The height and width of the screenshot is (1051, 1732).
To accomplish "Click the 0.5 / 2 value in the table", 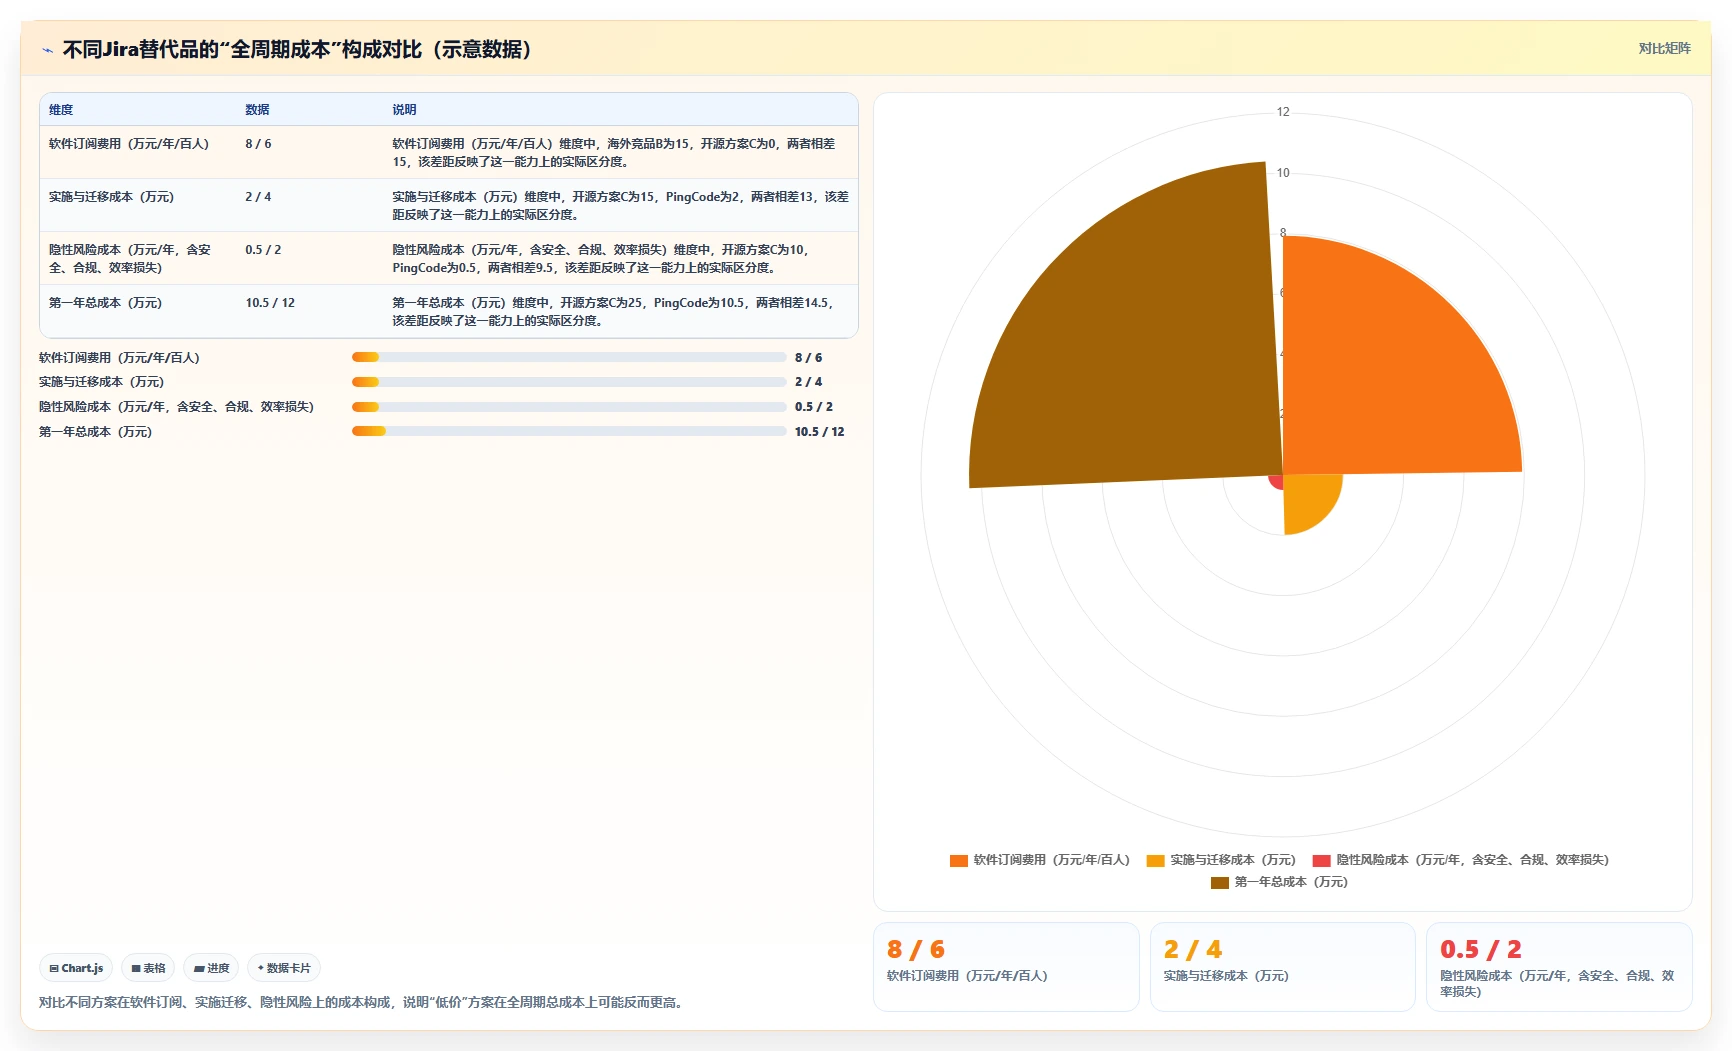I will 263,250.
